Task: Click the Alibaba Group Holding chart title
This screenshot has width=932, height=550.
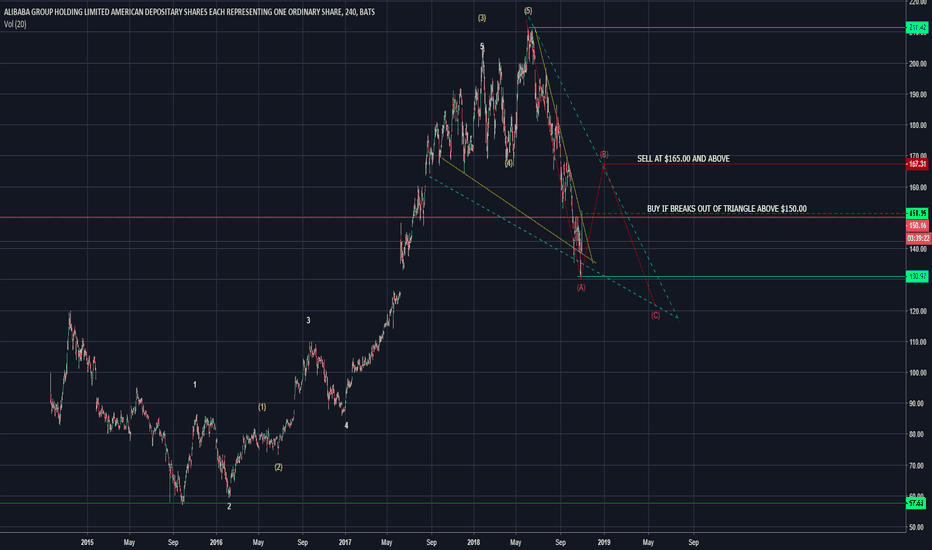Action: (x=189, y=11)
